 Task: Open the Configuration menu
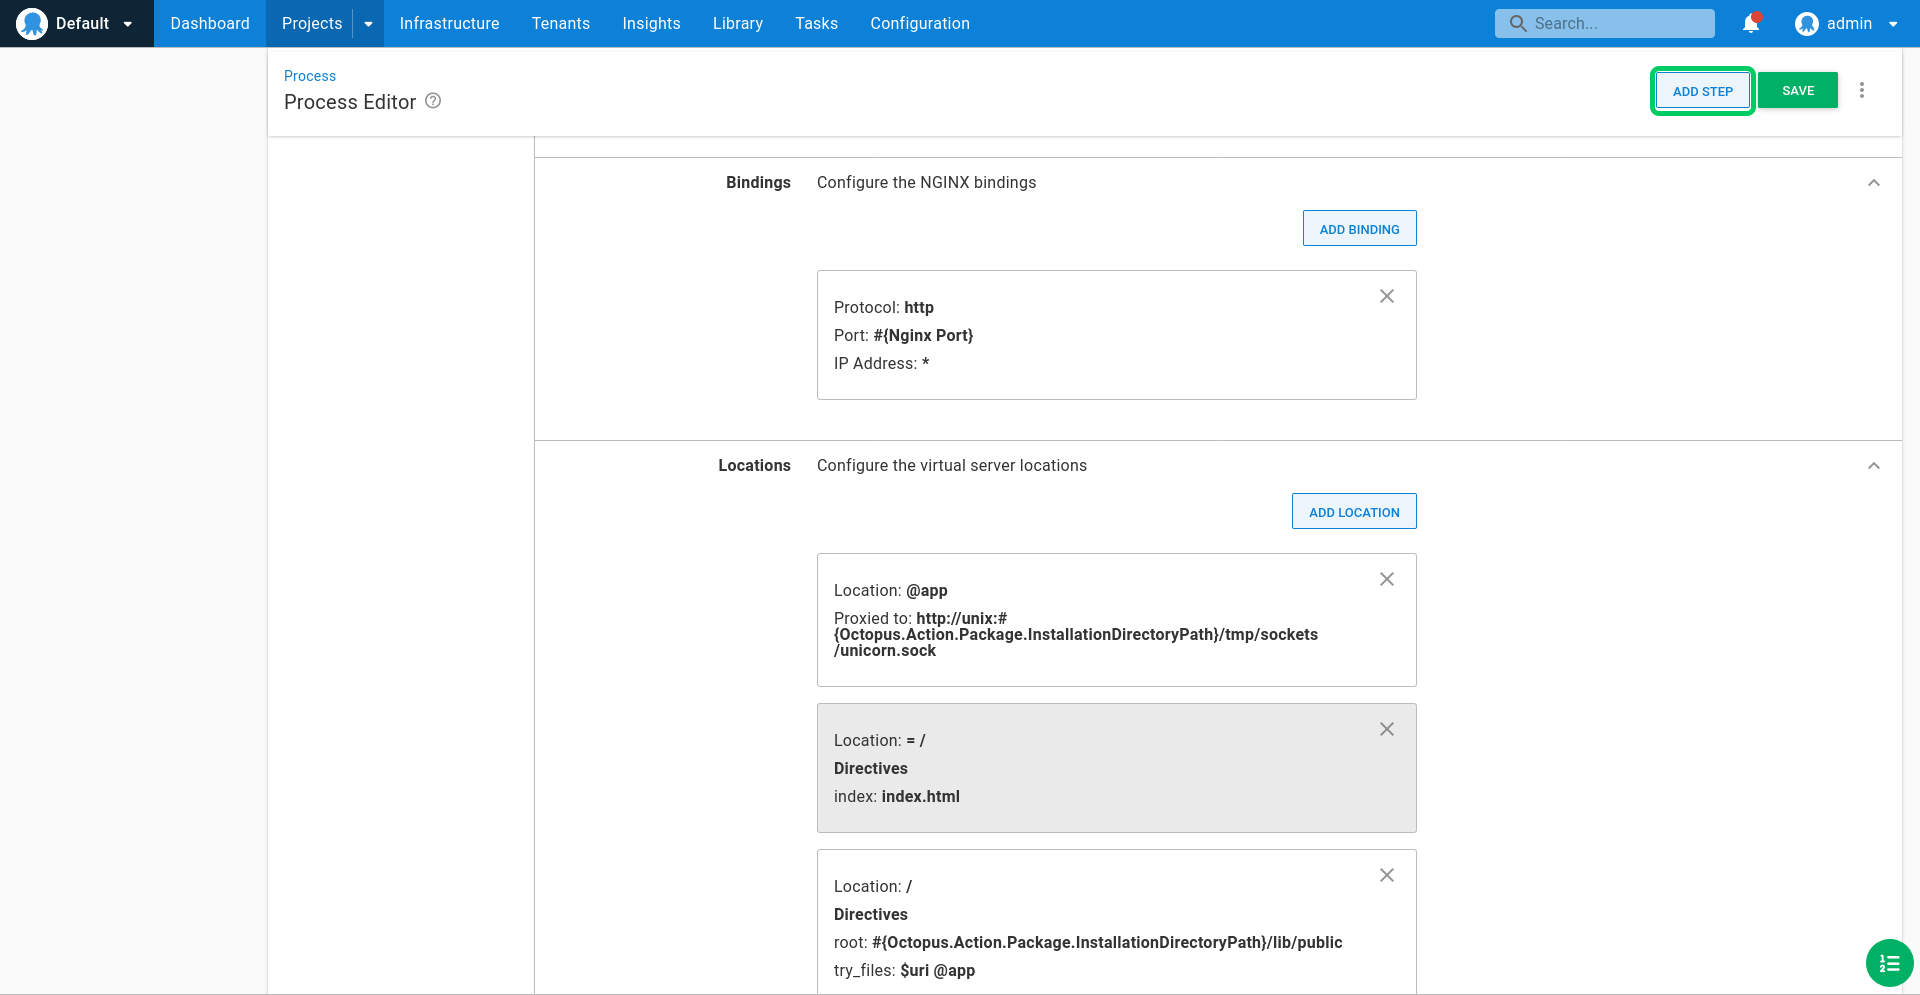pos(920,23)
